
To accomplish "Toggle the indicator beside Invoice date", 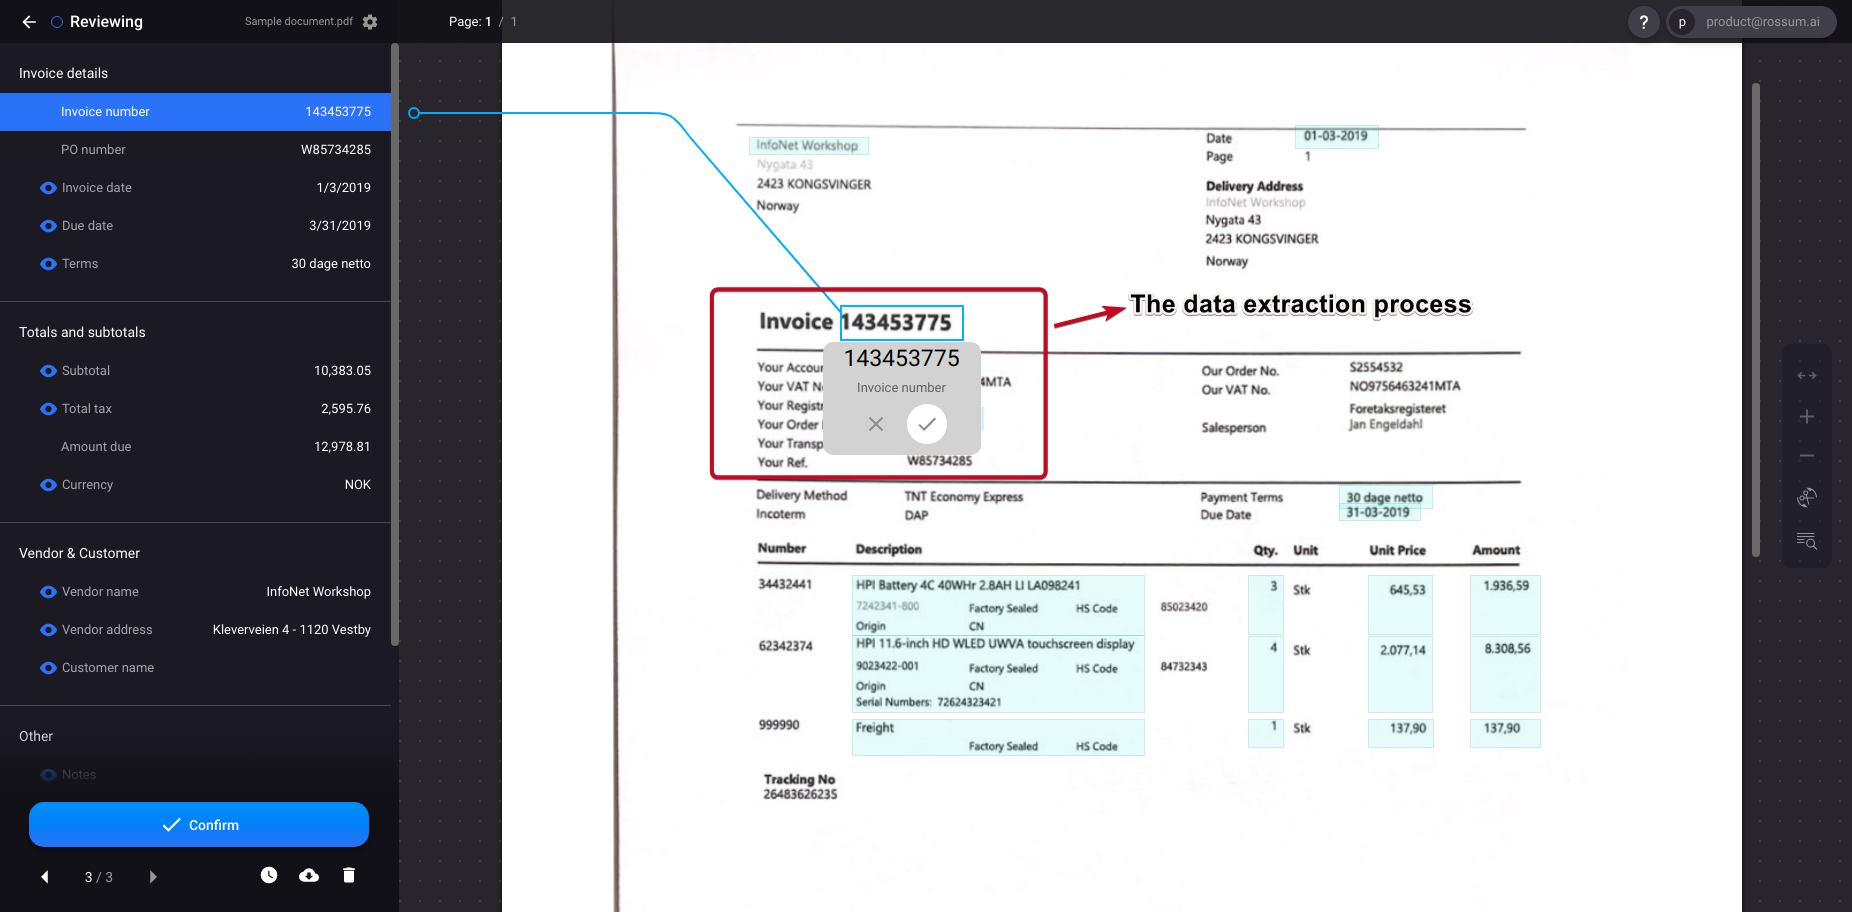I will (47, 187).
